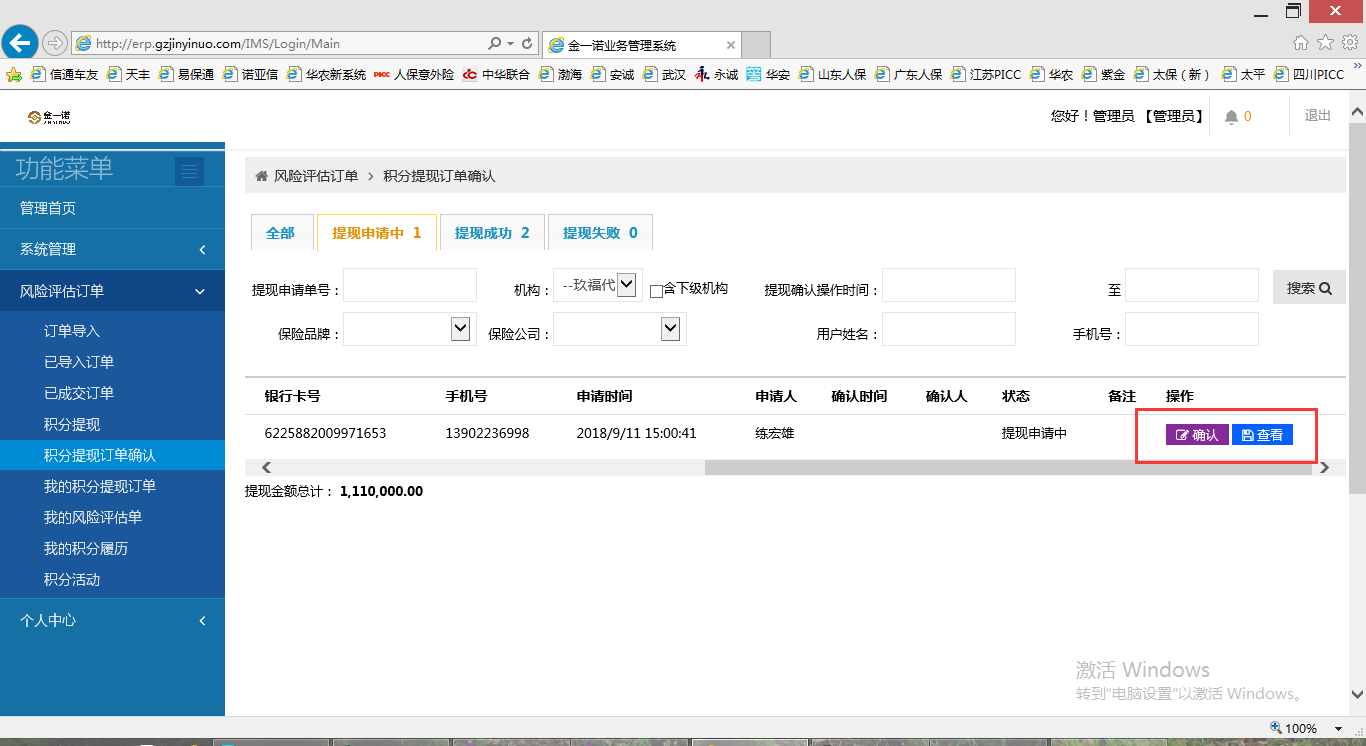This screenshot has height=746, width=1366.
Task: Click the browser favorites star icon
Action: pos(1325,42)
